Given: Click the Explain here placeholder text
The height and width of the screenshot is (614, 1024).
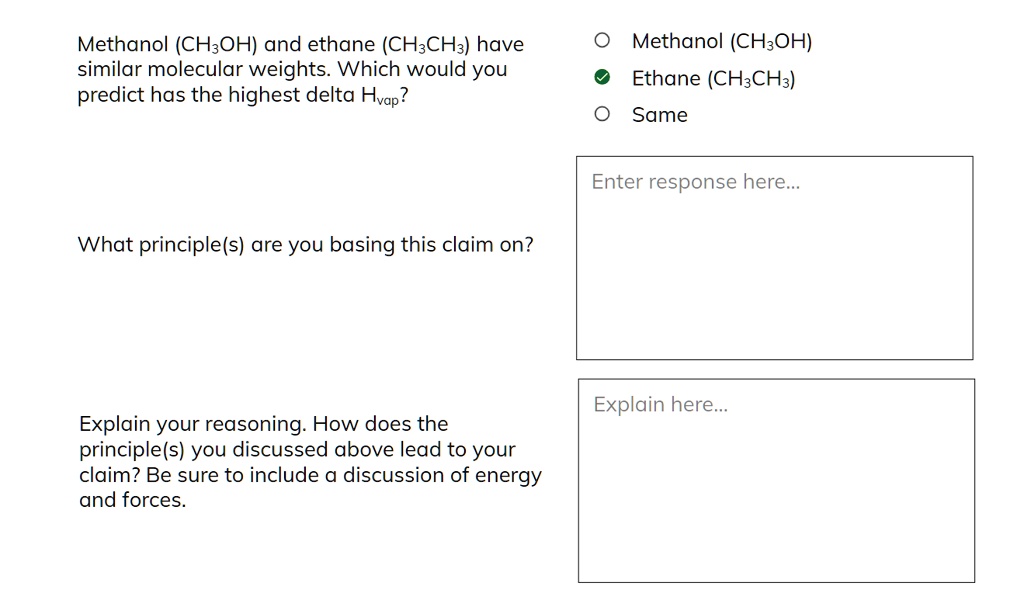Looking at the screenshot, I should click(662, 405).
